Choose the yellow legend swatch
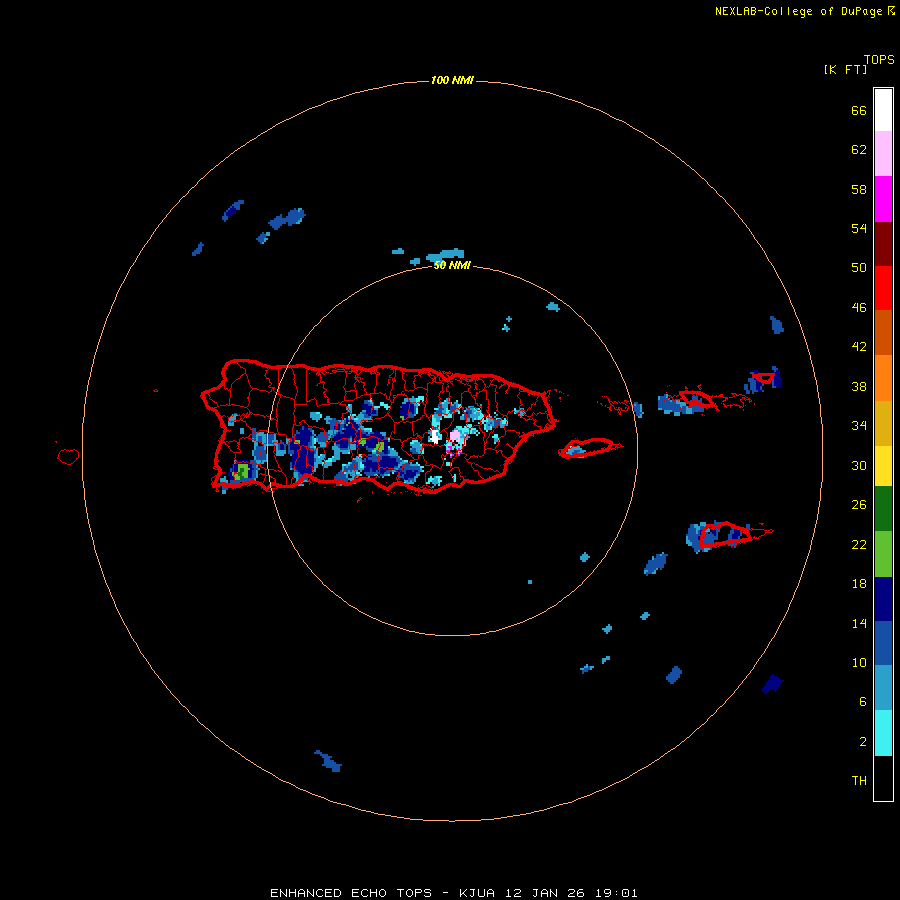The image size is (900, 900). pos(883,466)
